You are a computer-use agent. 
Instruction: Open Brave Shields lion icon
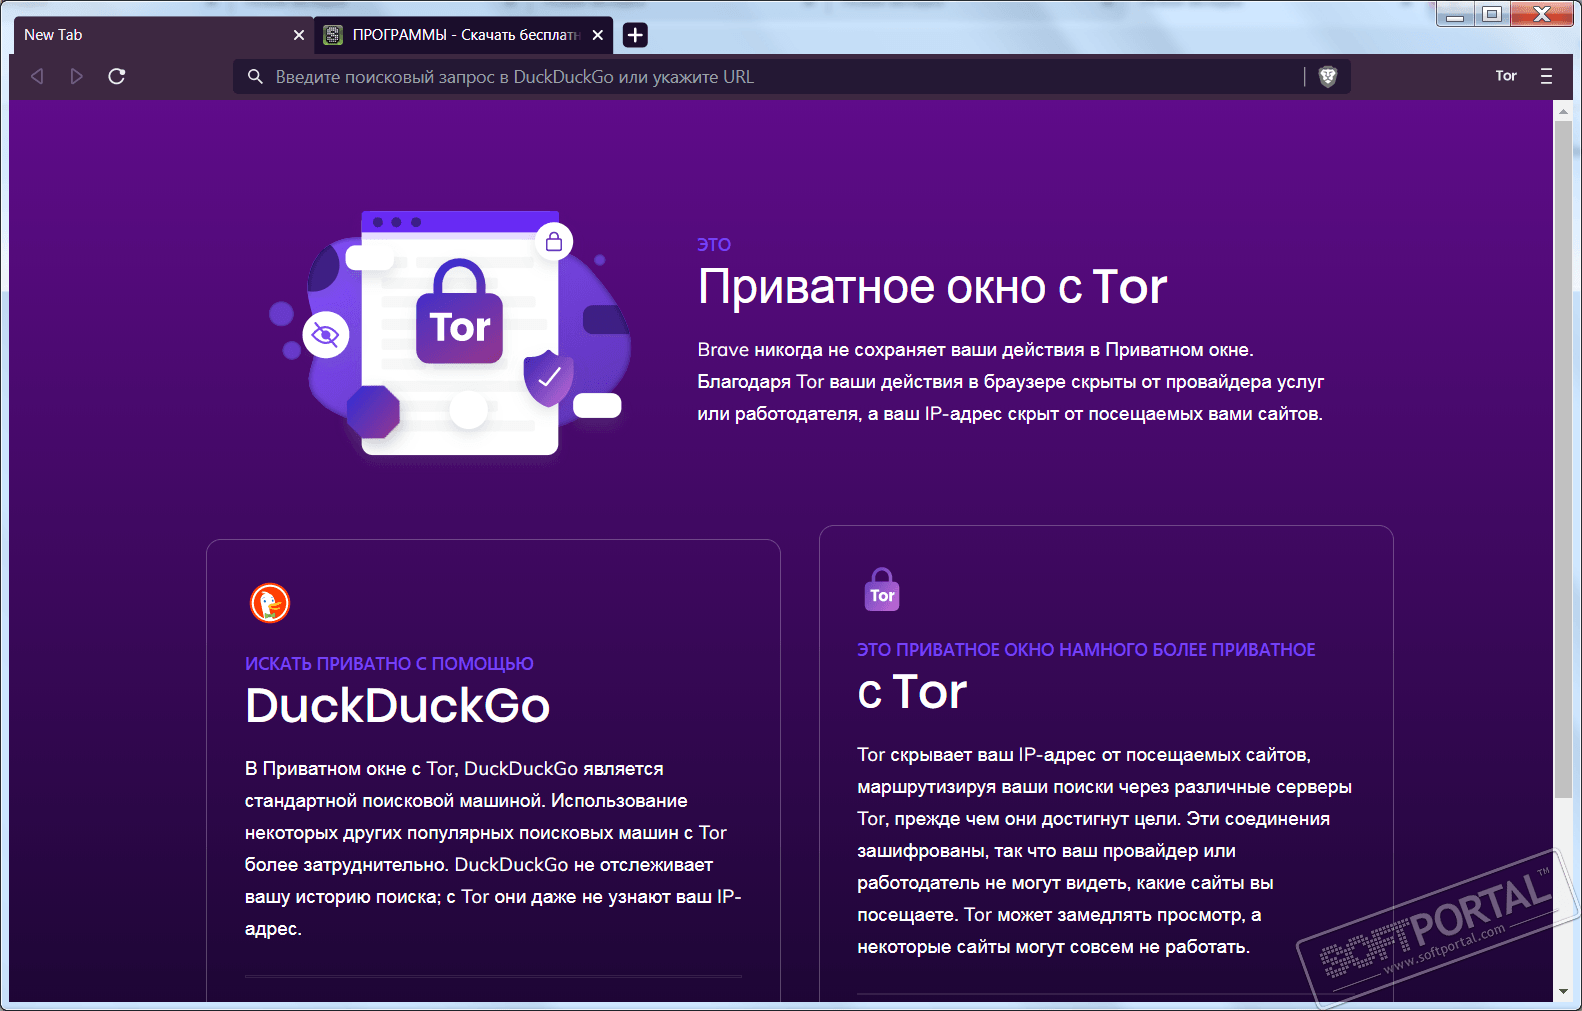[1328, 77]
